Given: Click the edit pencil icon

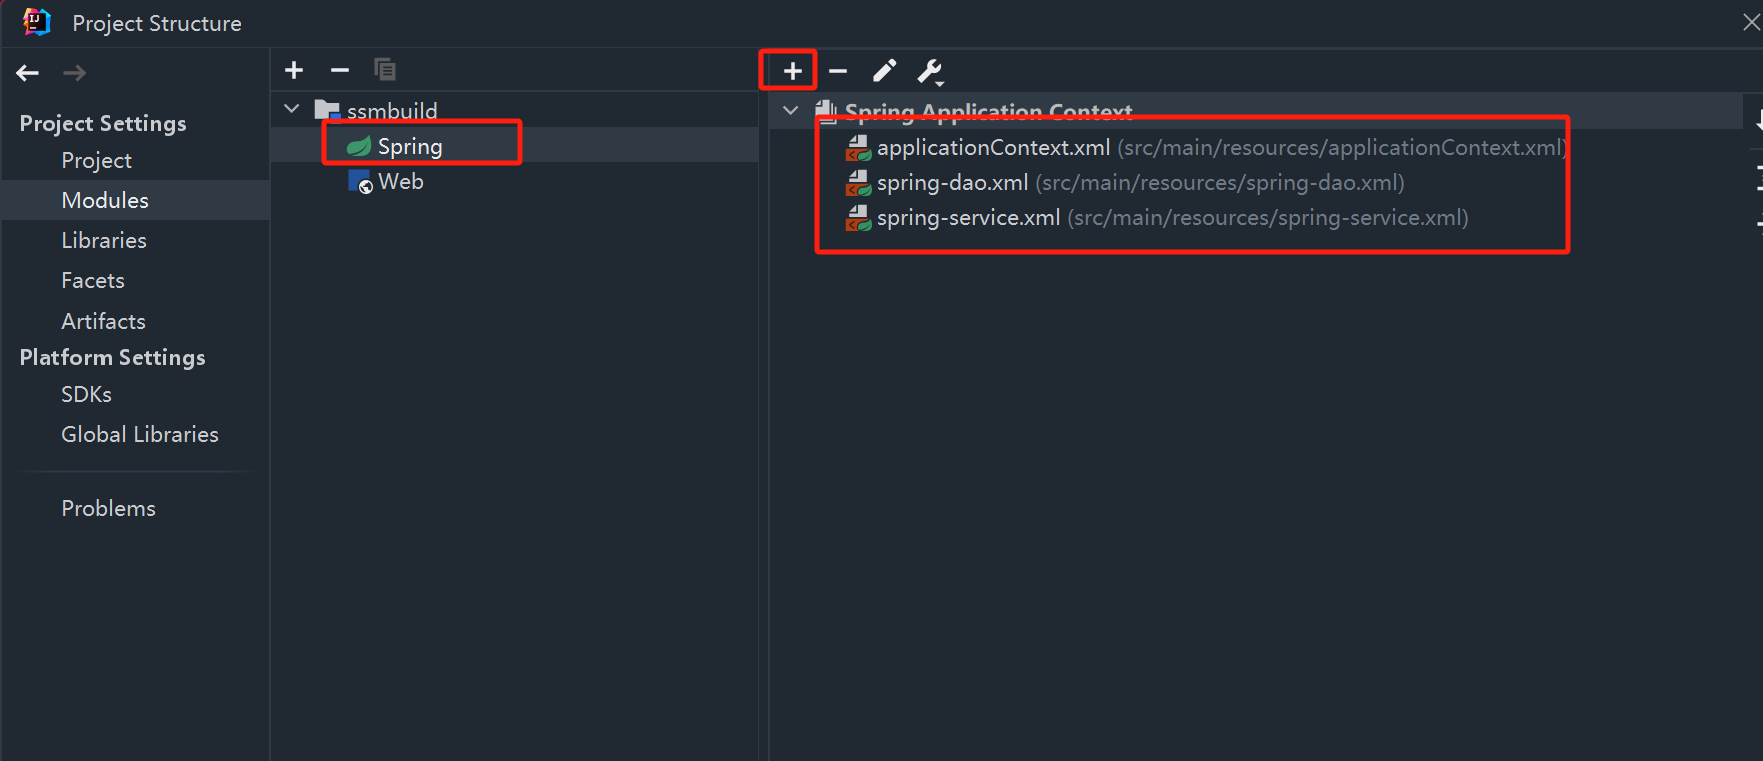Looking at the screenshot, I should (x=884, y=71).
